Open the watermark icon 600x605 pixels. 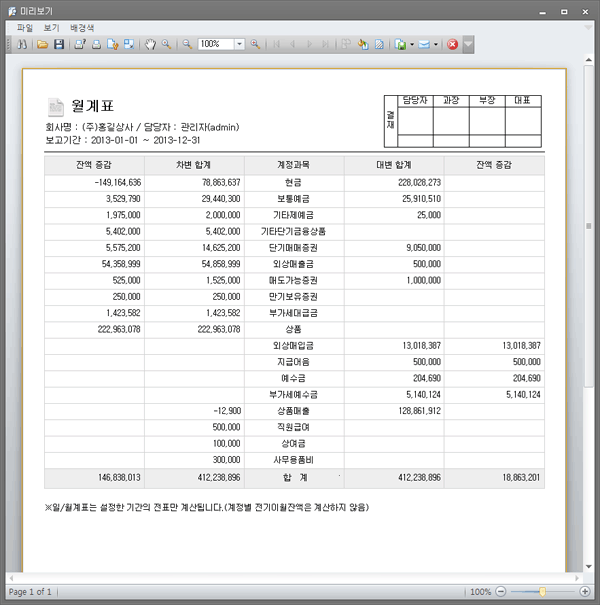[379, 45]
